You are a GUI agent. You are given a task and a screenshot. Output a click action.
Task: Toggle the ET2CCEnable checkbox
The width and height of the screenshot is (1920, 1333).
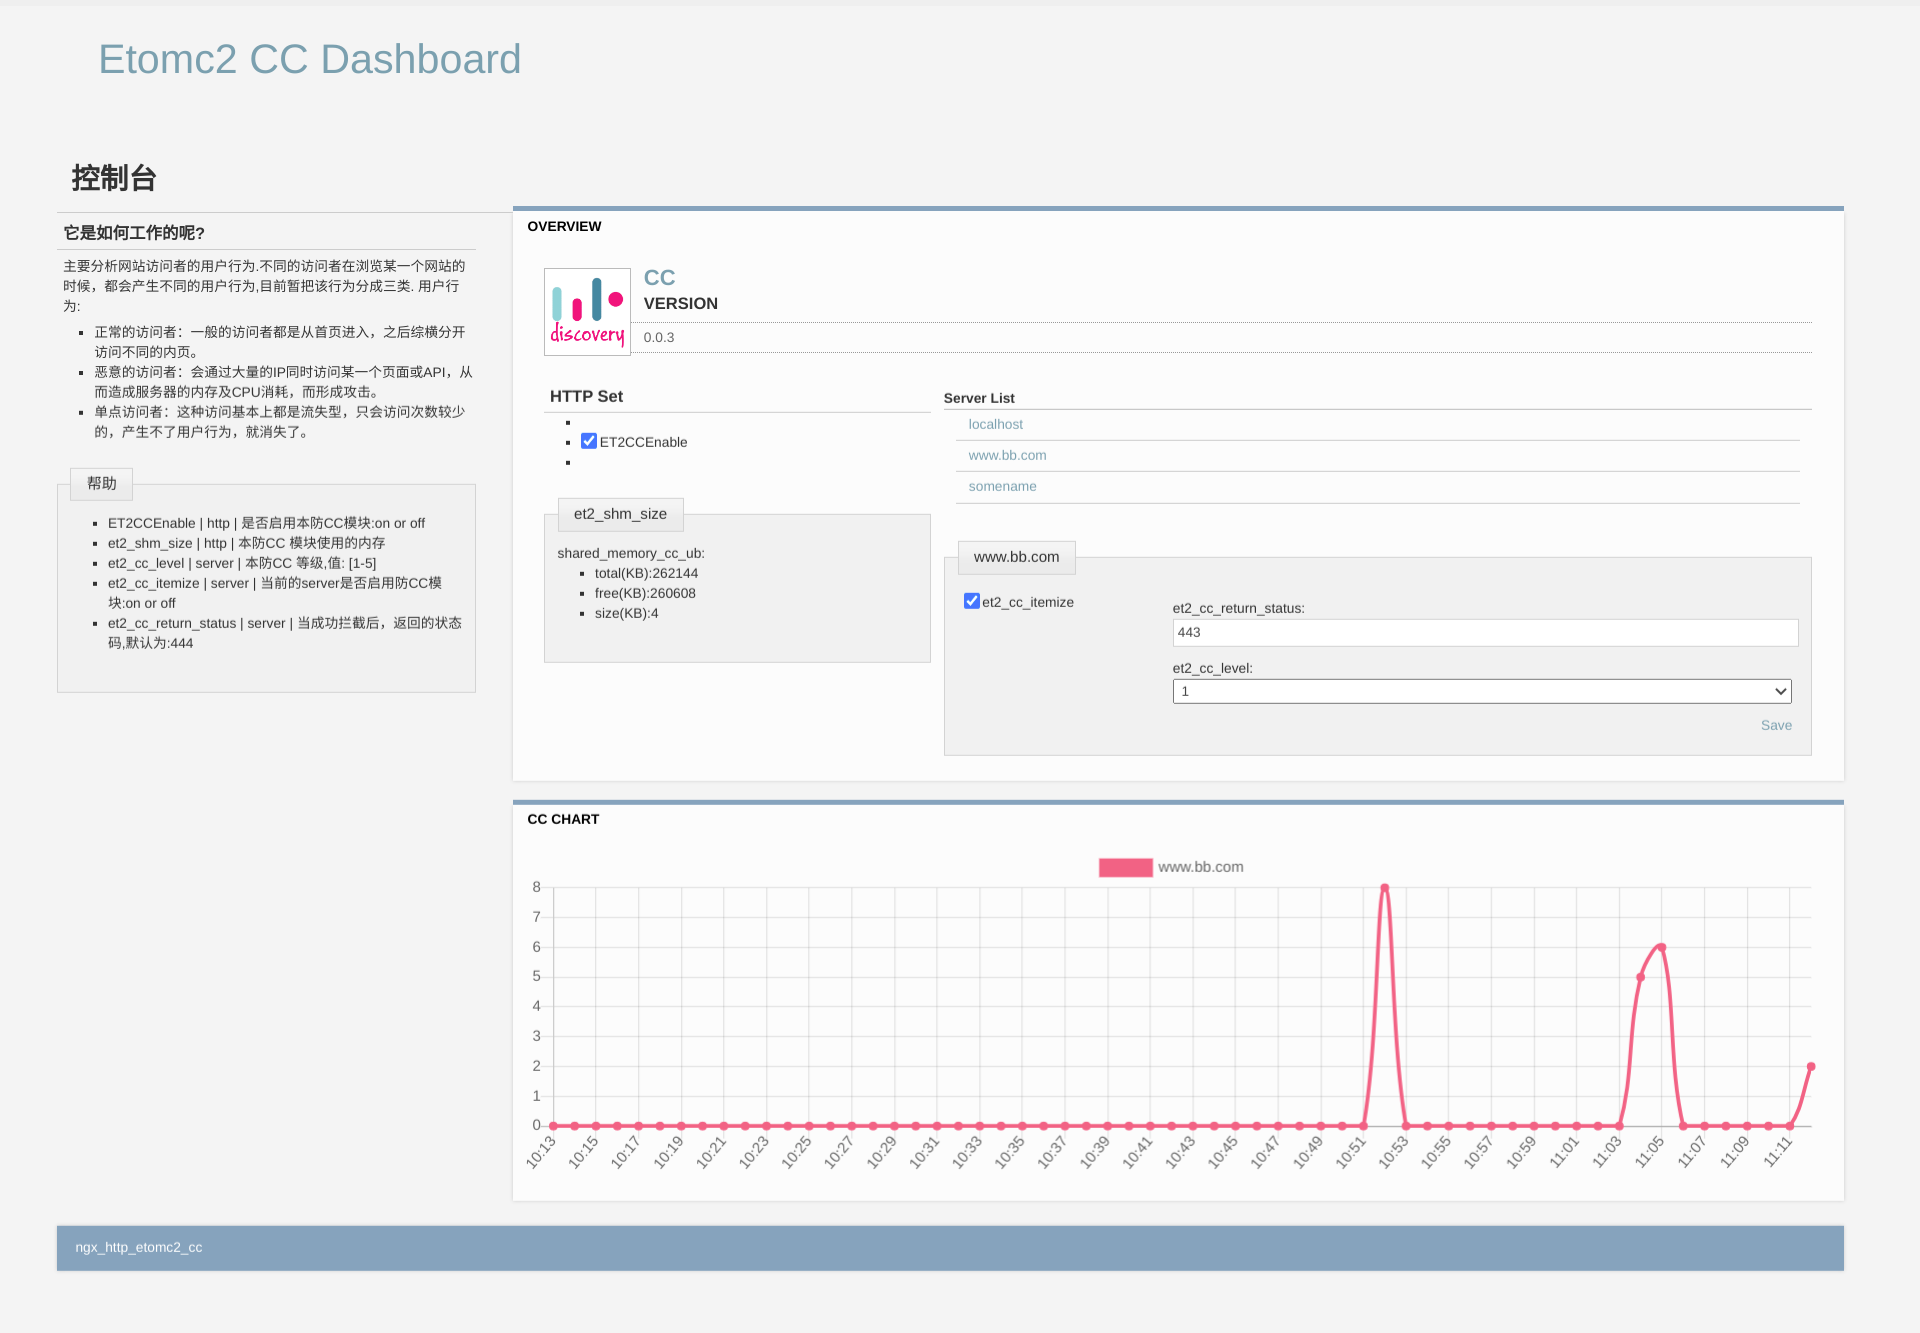tap(589, 441)
